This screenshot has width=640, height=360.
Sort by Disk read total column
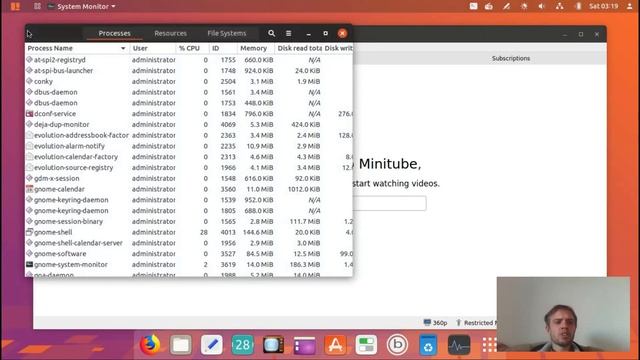(299, 49)
